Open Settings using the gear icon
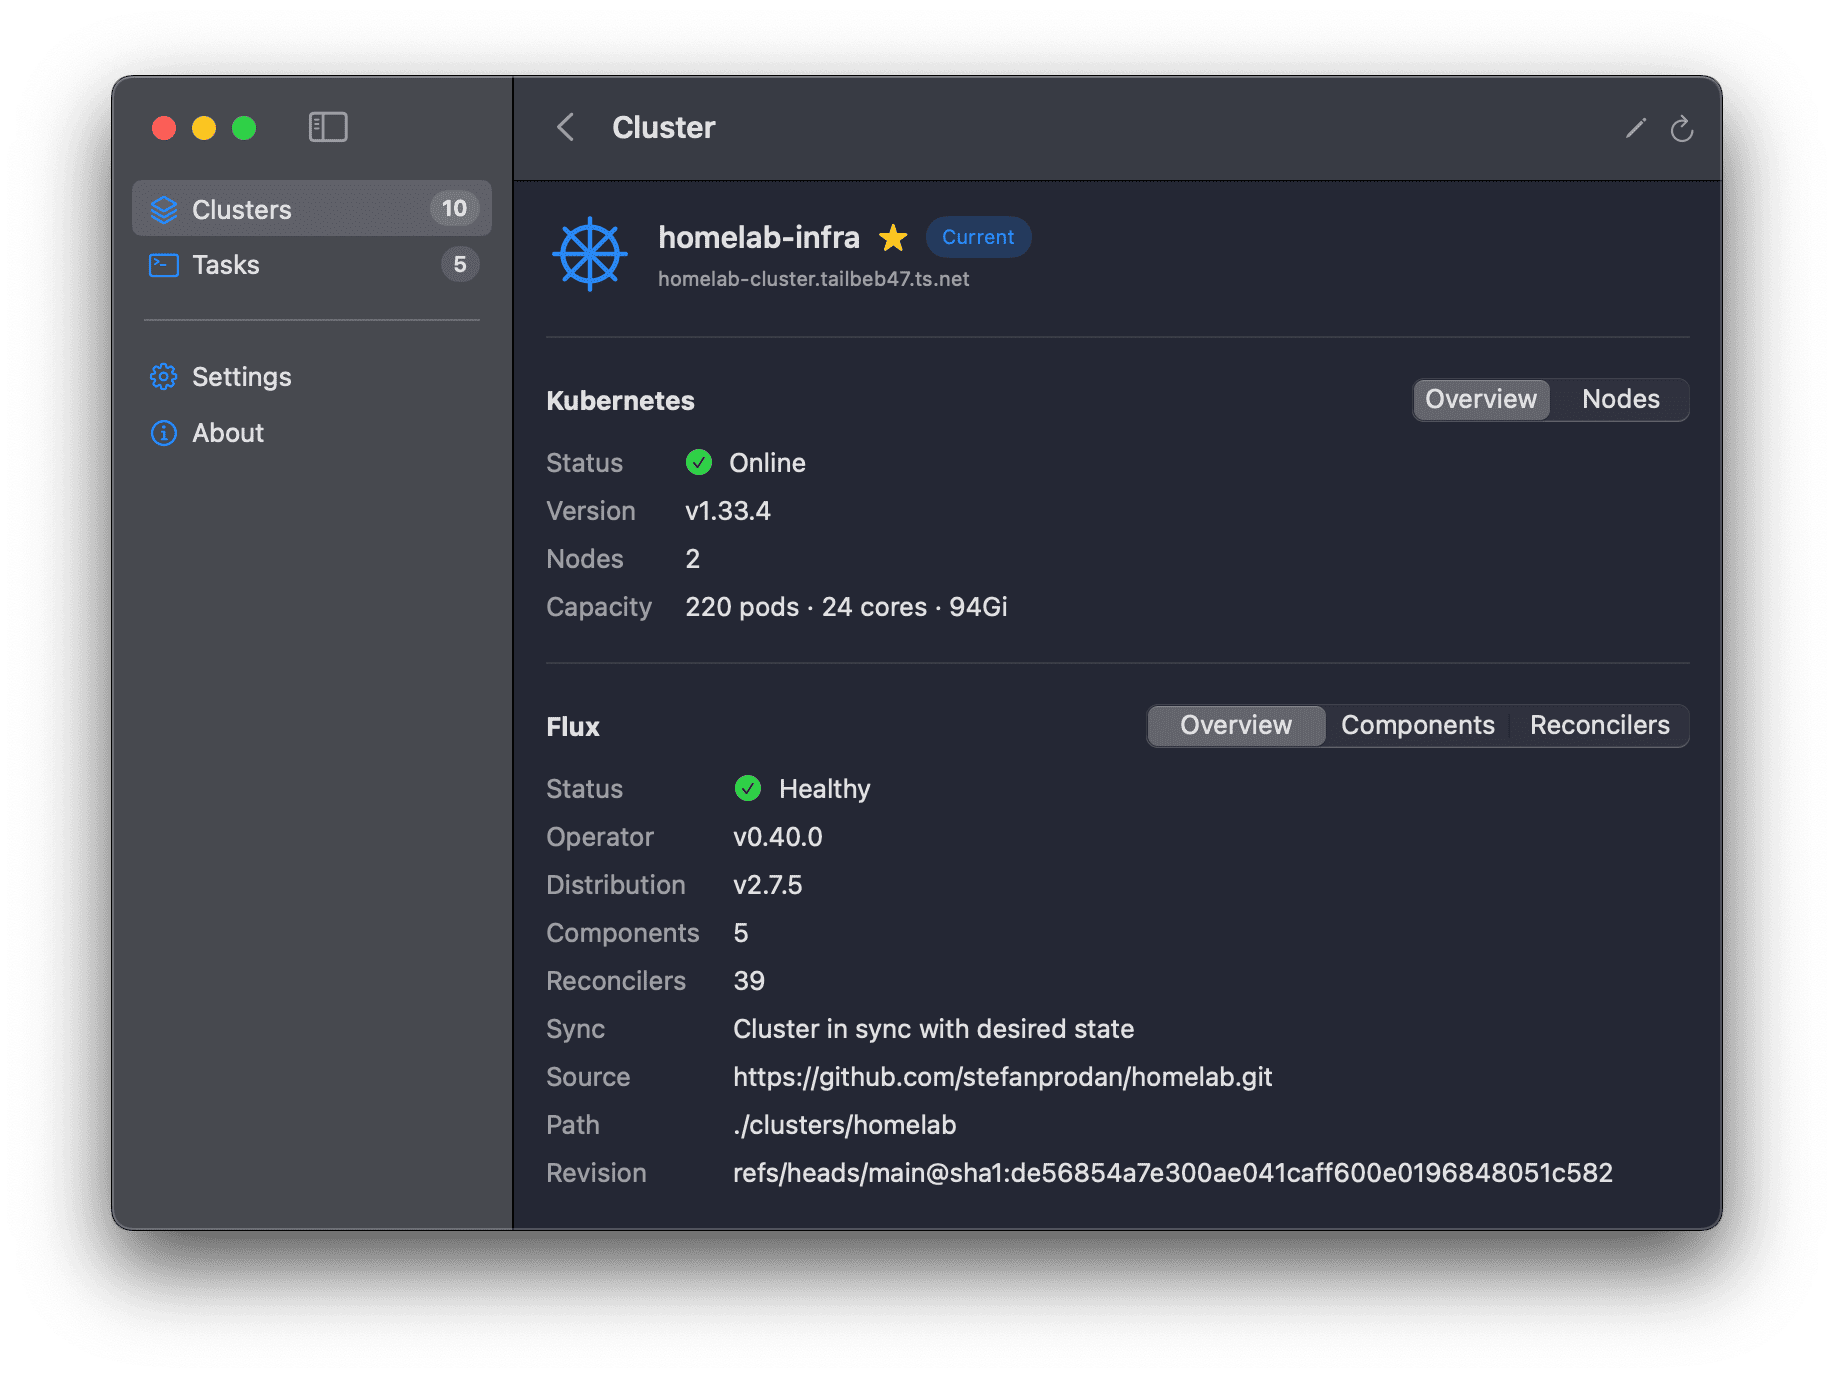Viewport: 1834px width, 1378px height. (163, 377)
